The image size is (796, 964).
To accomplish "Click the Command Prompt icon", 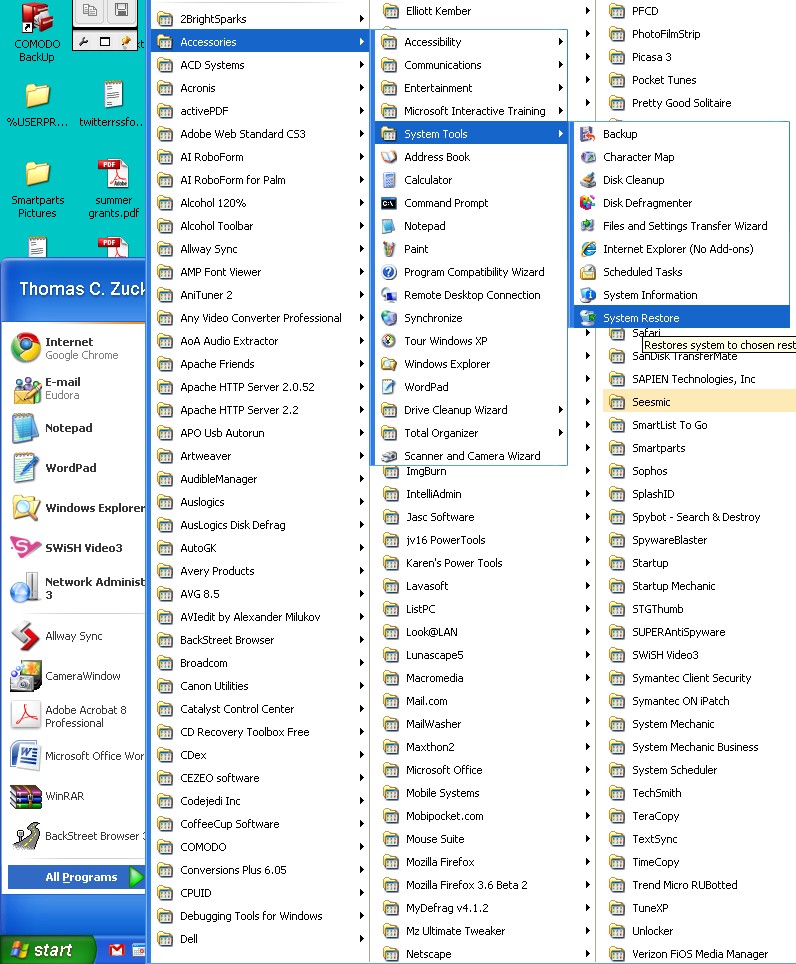I will (388, 203).
